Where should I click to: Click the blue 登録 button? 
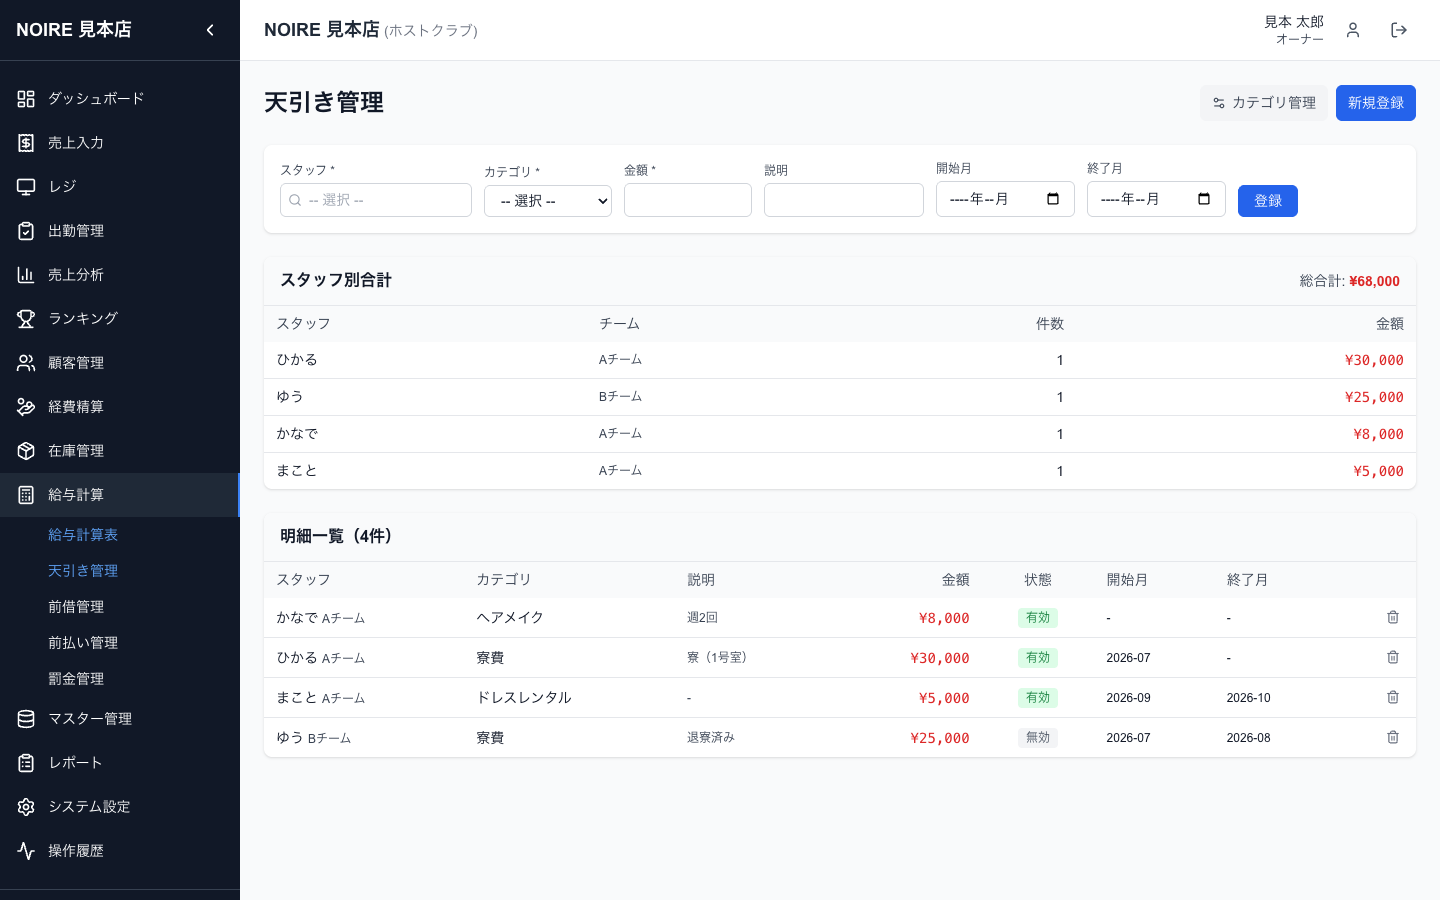click(1268, 201)
